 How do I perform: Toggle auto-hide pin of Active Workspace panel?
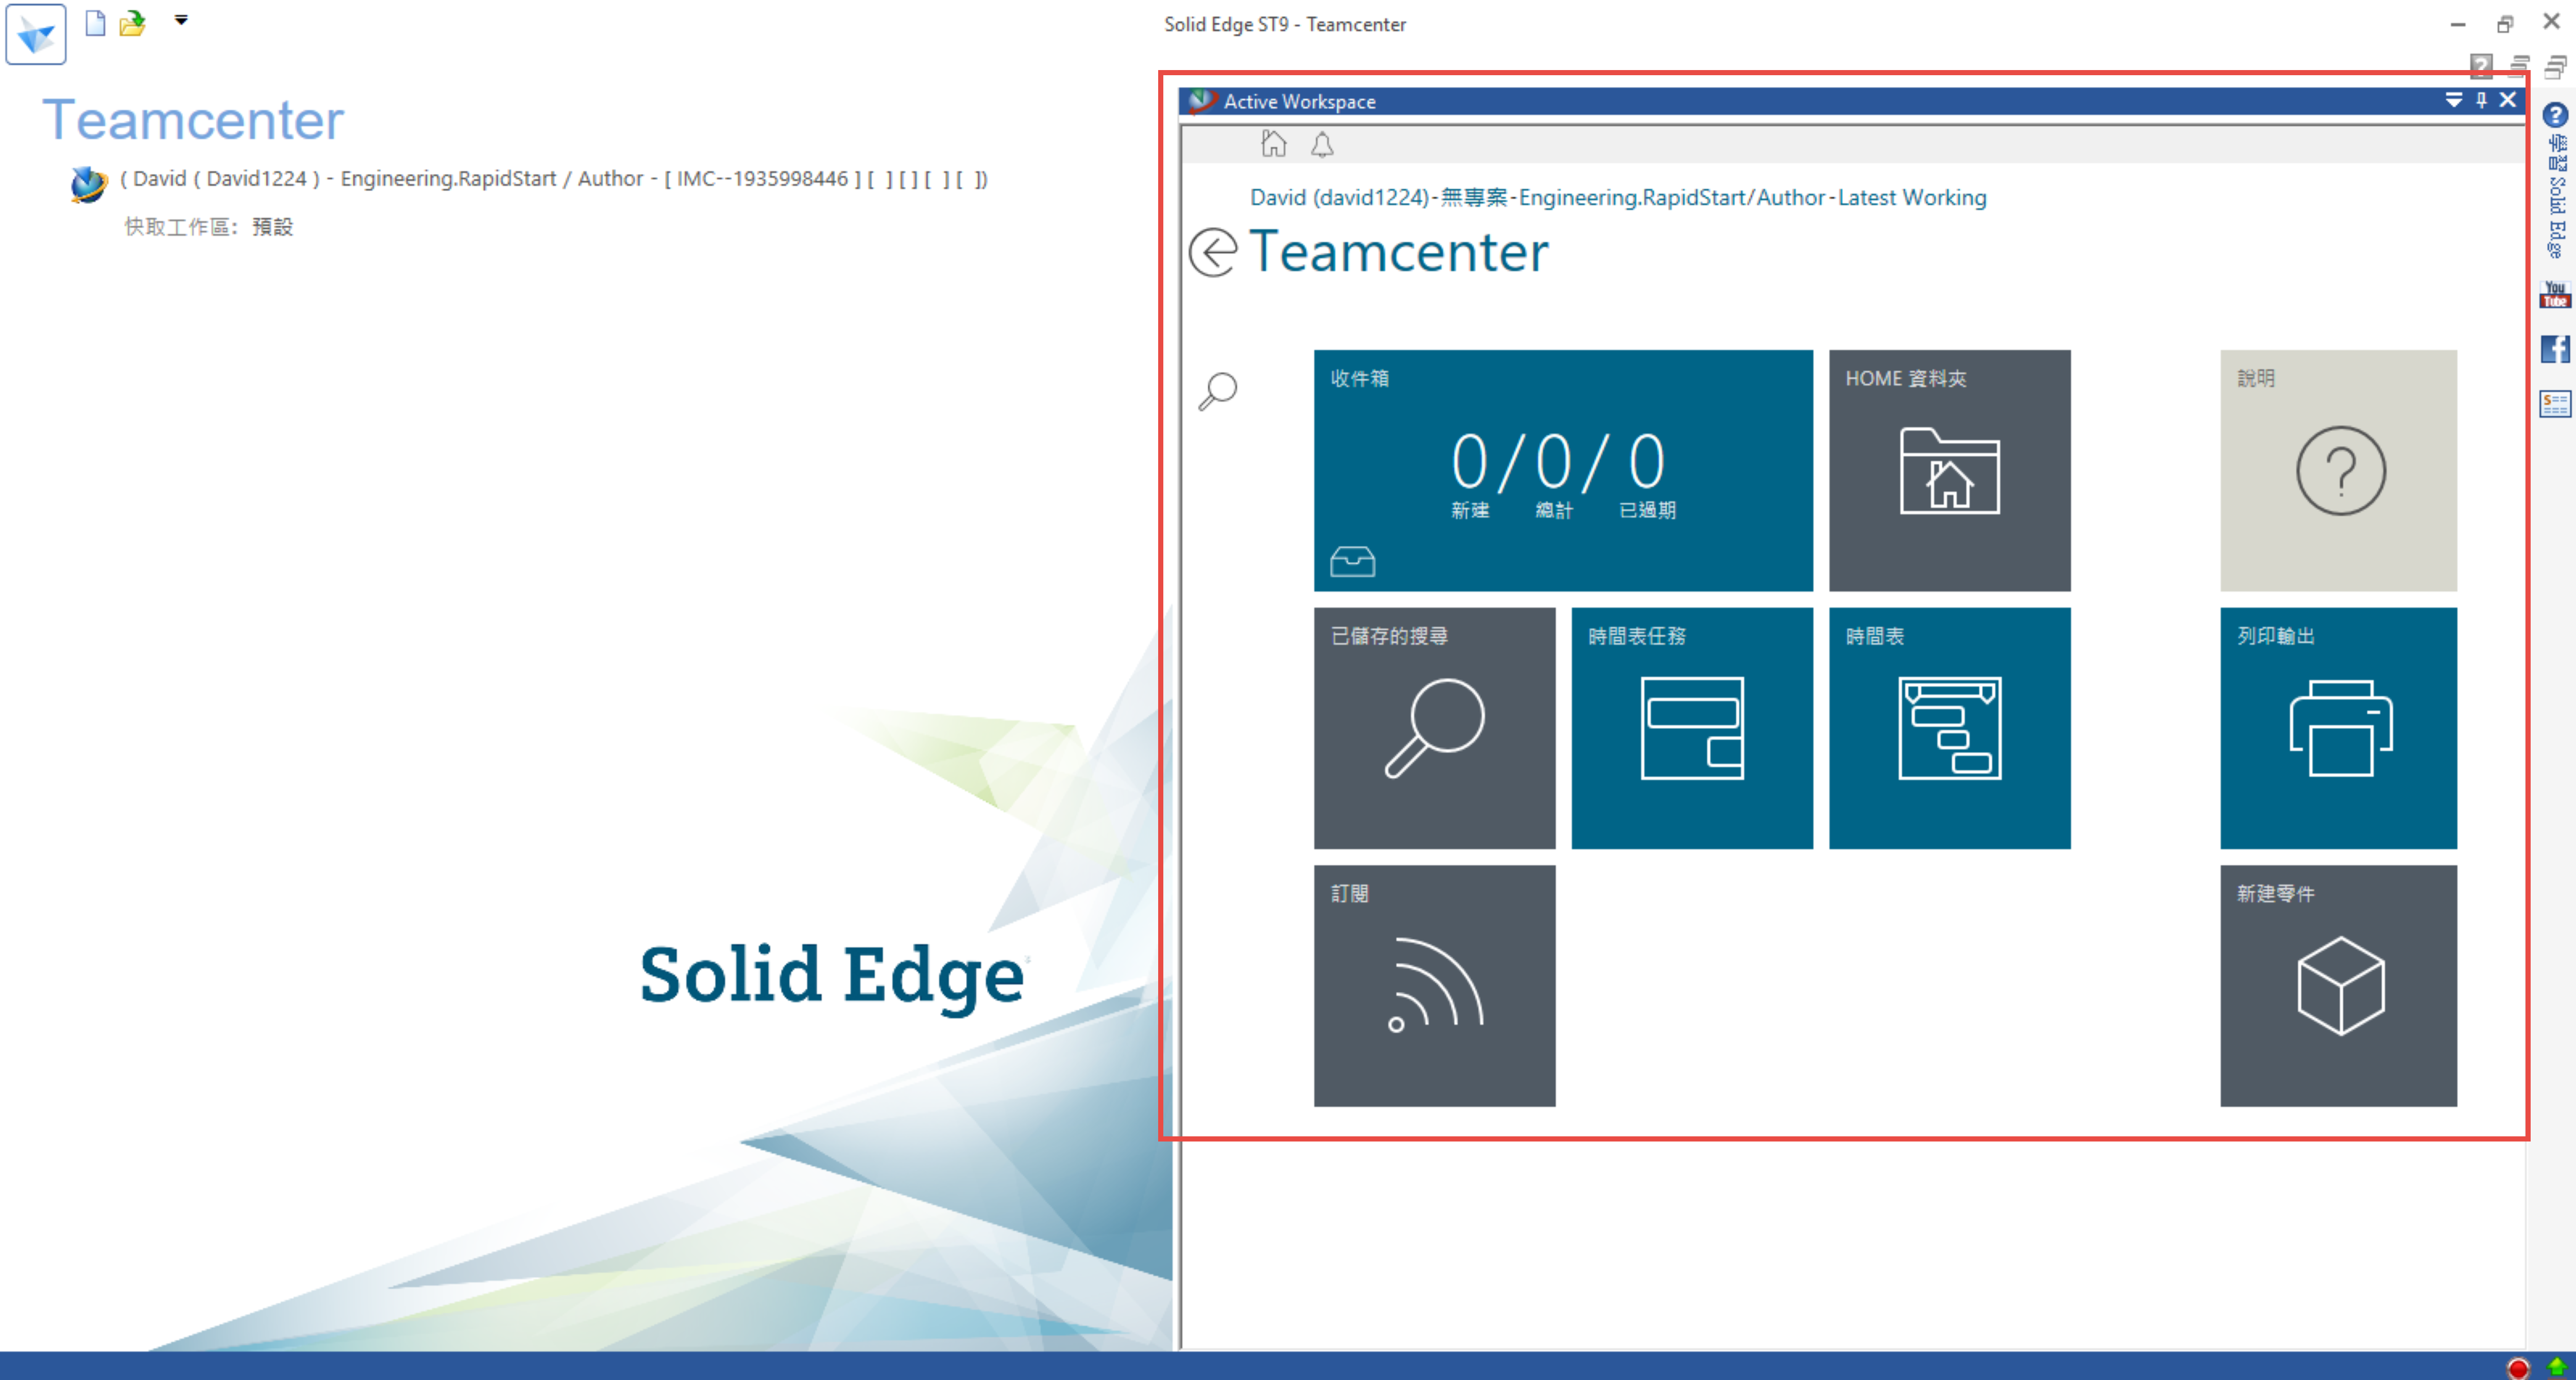tap(2481, 100)
